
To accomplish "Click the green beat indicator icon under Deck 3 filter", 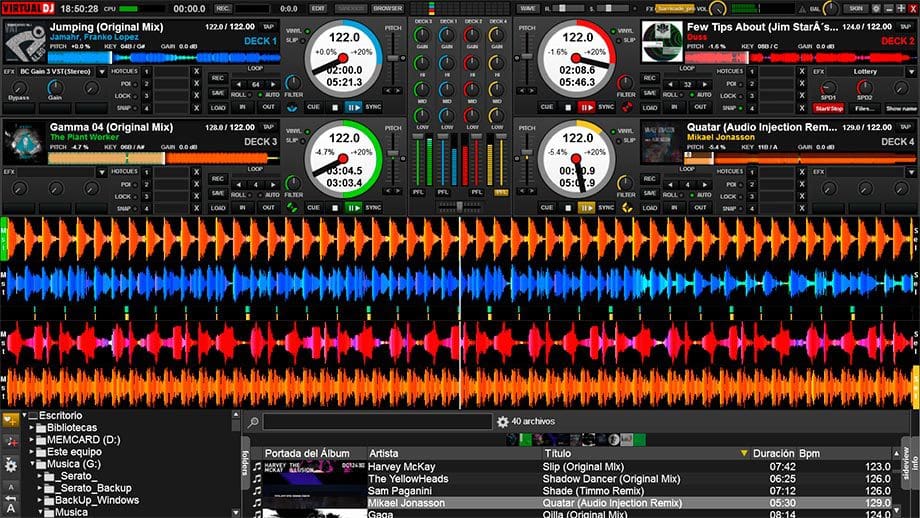I will [292, 207].
